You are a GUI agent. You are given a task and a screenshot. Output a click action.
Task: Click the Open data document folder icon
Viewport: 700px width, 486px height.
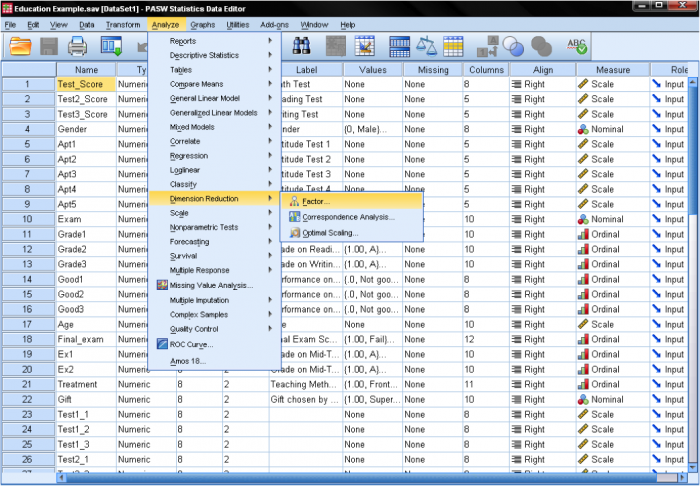[x=20, y=46]
